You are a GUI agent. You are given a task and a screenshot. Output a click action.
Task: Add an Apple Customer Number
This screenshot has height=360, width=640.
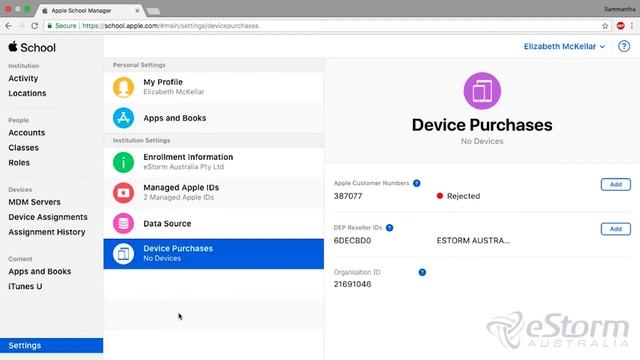pos(616,184)
